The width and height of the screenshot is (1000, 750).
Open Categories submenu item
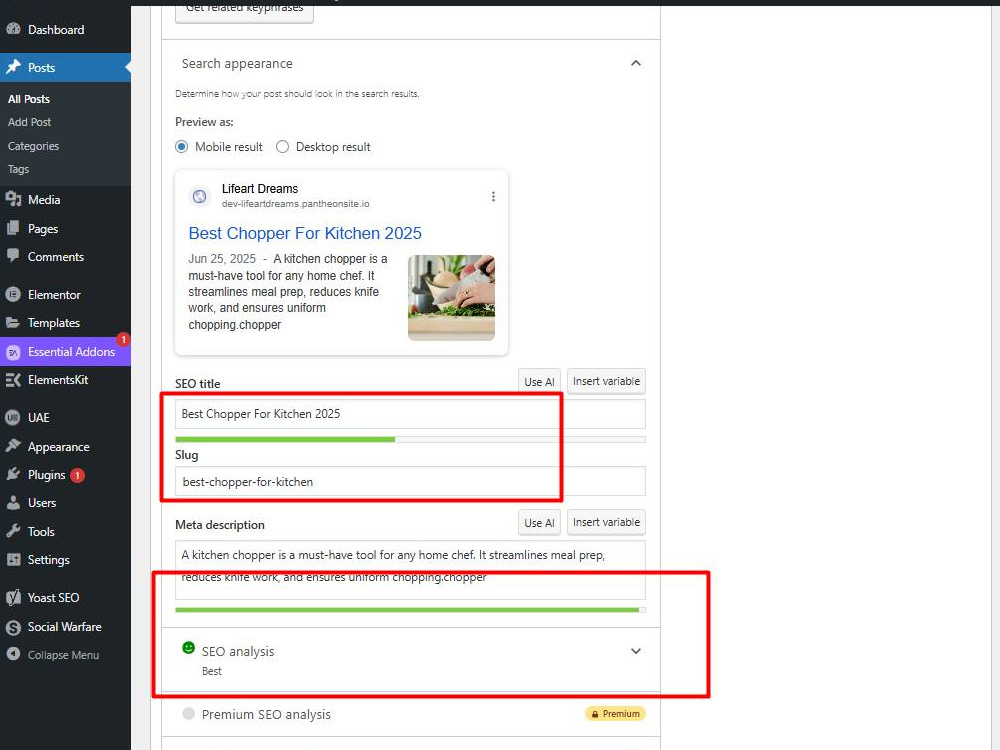coord(33,146)
